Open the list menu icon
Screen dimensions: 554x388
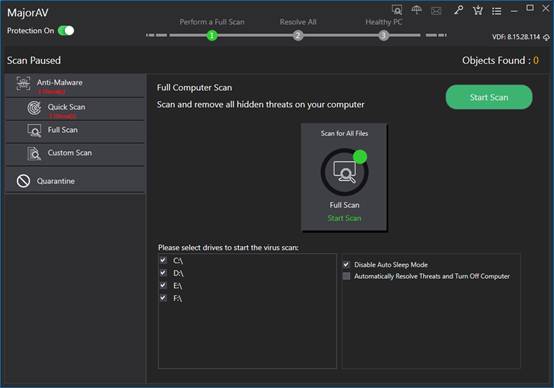tap(497, 11)
